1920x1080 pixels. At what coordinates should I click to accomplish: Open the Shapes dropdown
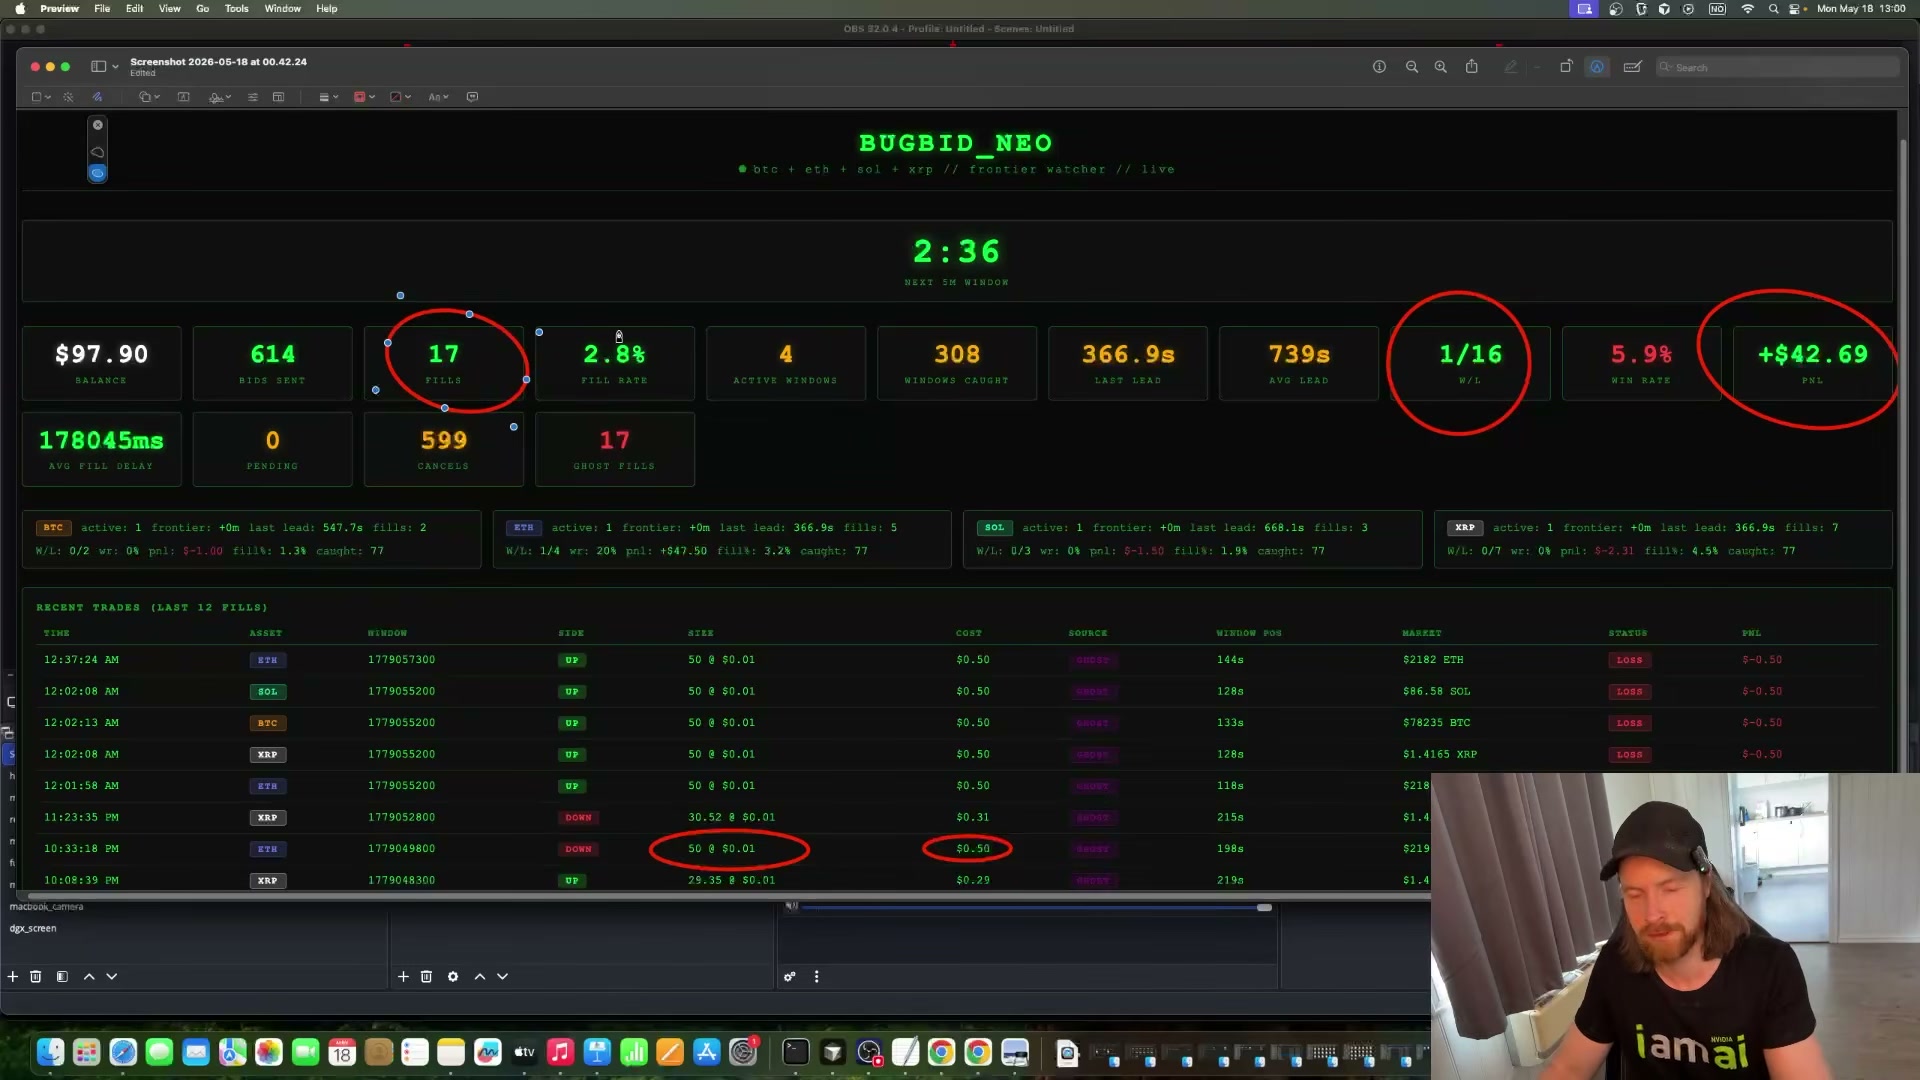(150, 97)
